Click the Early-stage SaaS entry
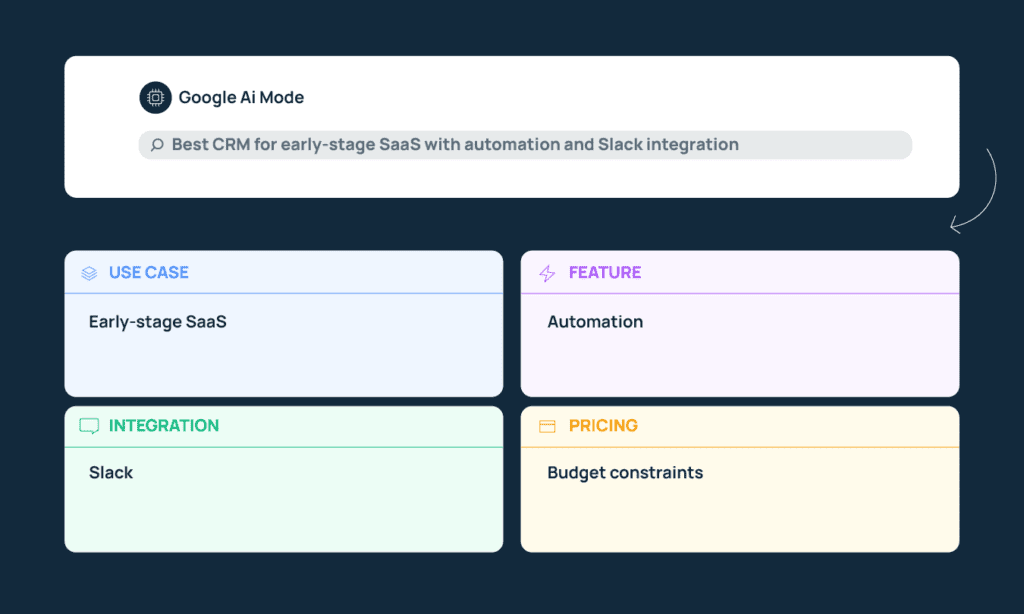Image resolution: width=1024 pixels, height=614 pixels. click(x=157, y=322)
